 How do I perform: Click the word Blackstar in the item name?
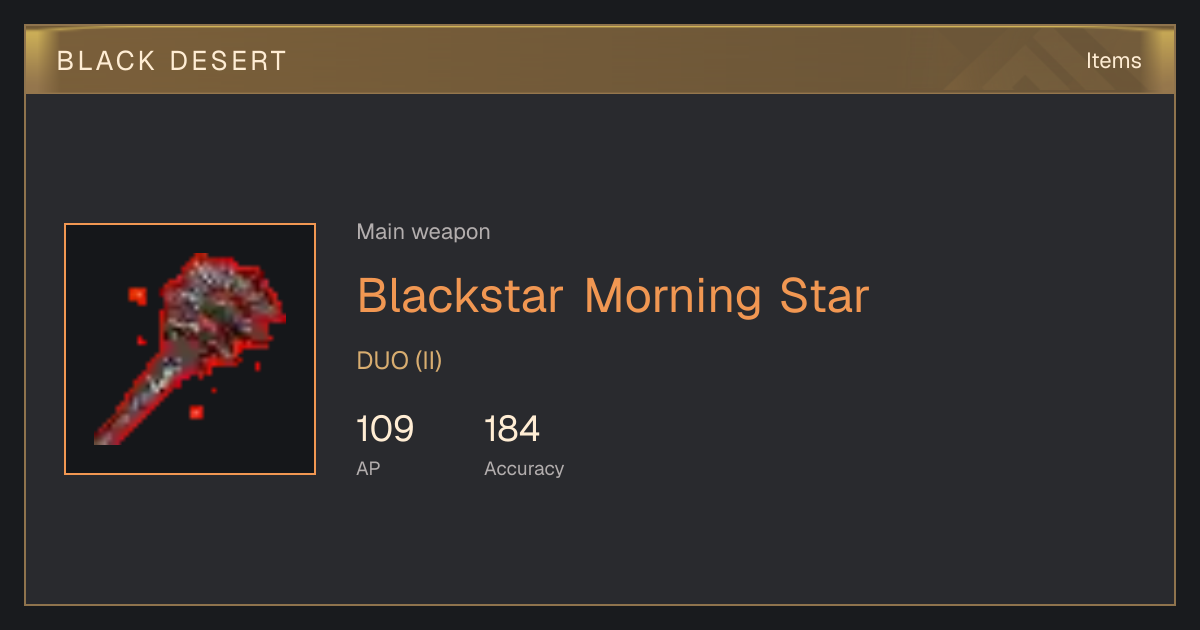461,296
